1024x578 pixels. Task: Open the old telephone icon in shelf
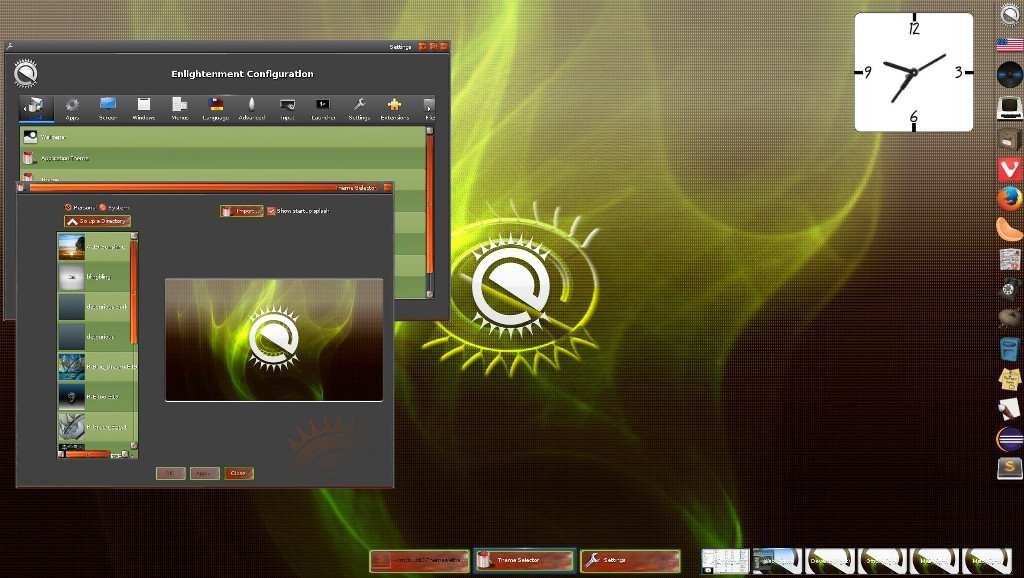point(1010,289)
